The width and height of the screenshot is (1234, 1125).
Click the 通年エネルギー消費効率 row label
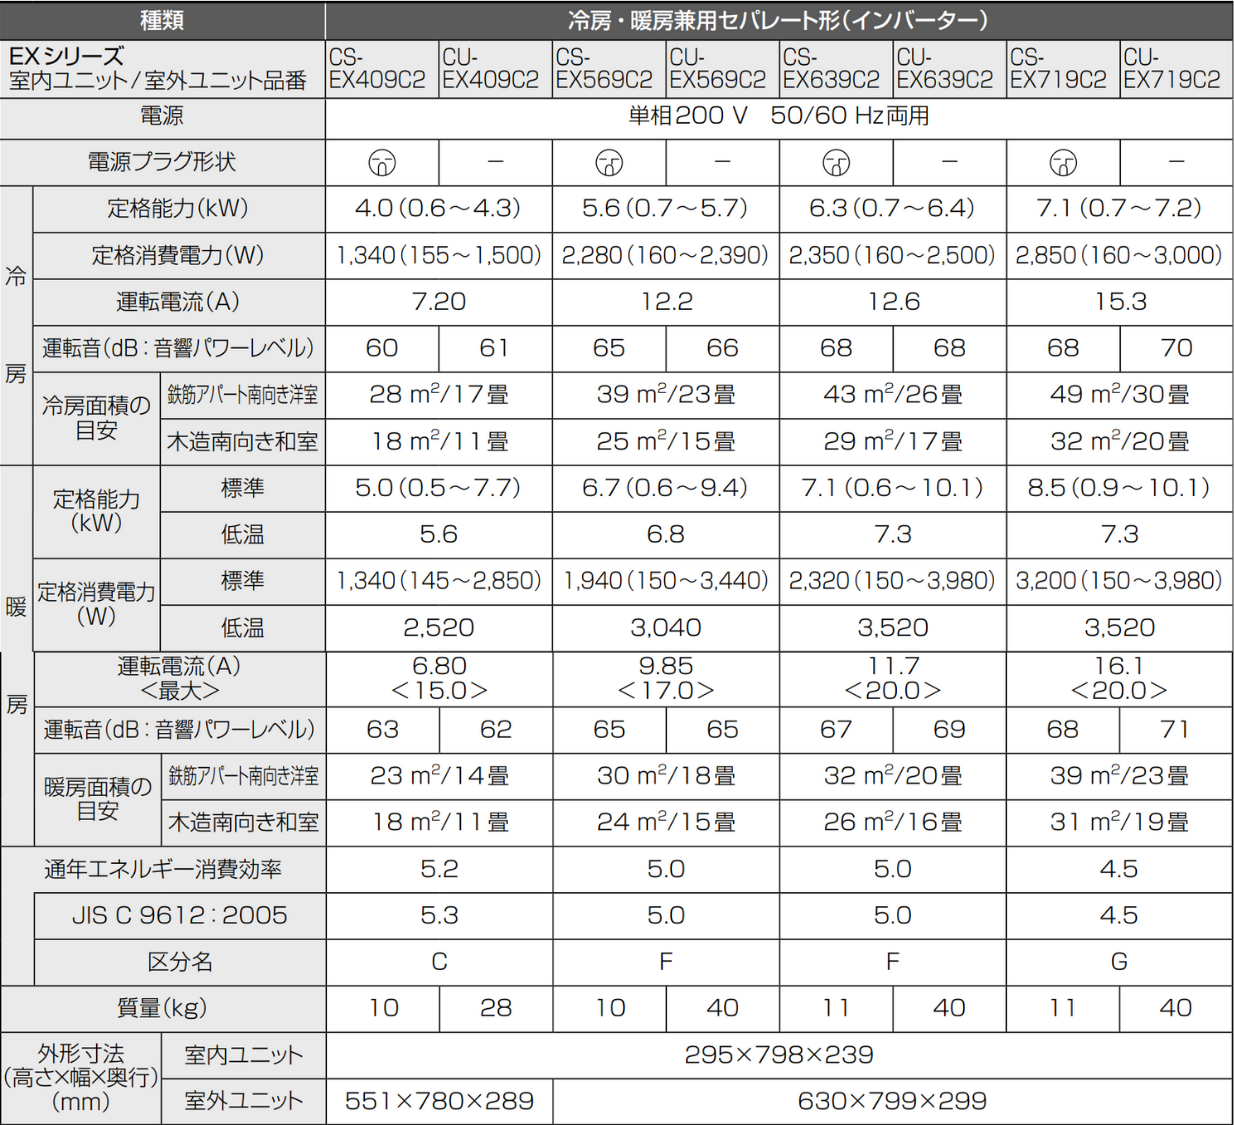tap(162, 869)
